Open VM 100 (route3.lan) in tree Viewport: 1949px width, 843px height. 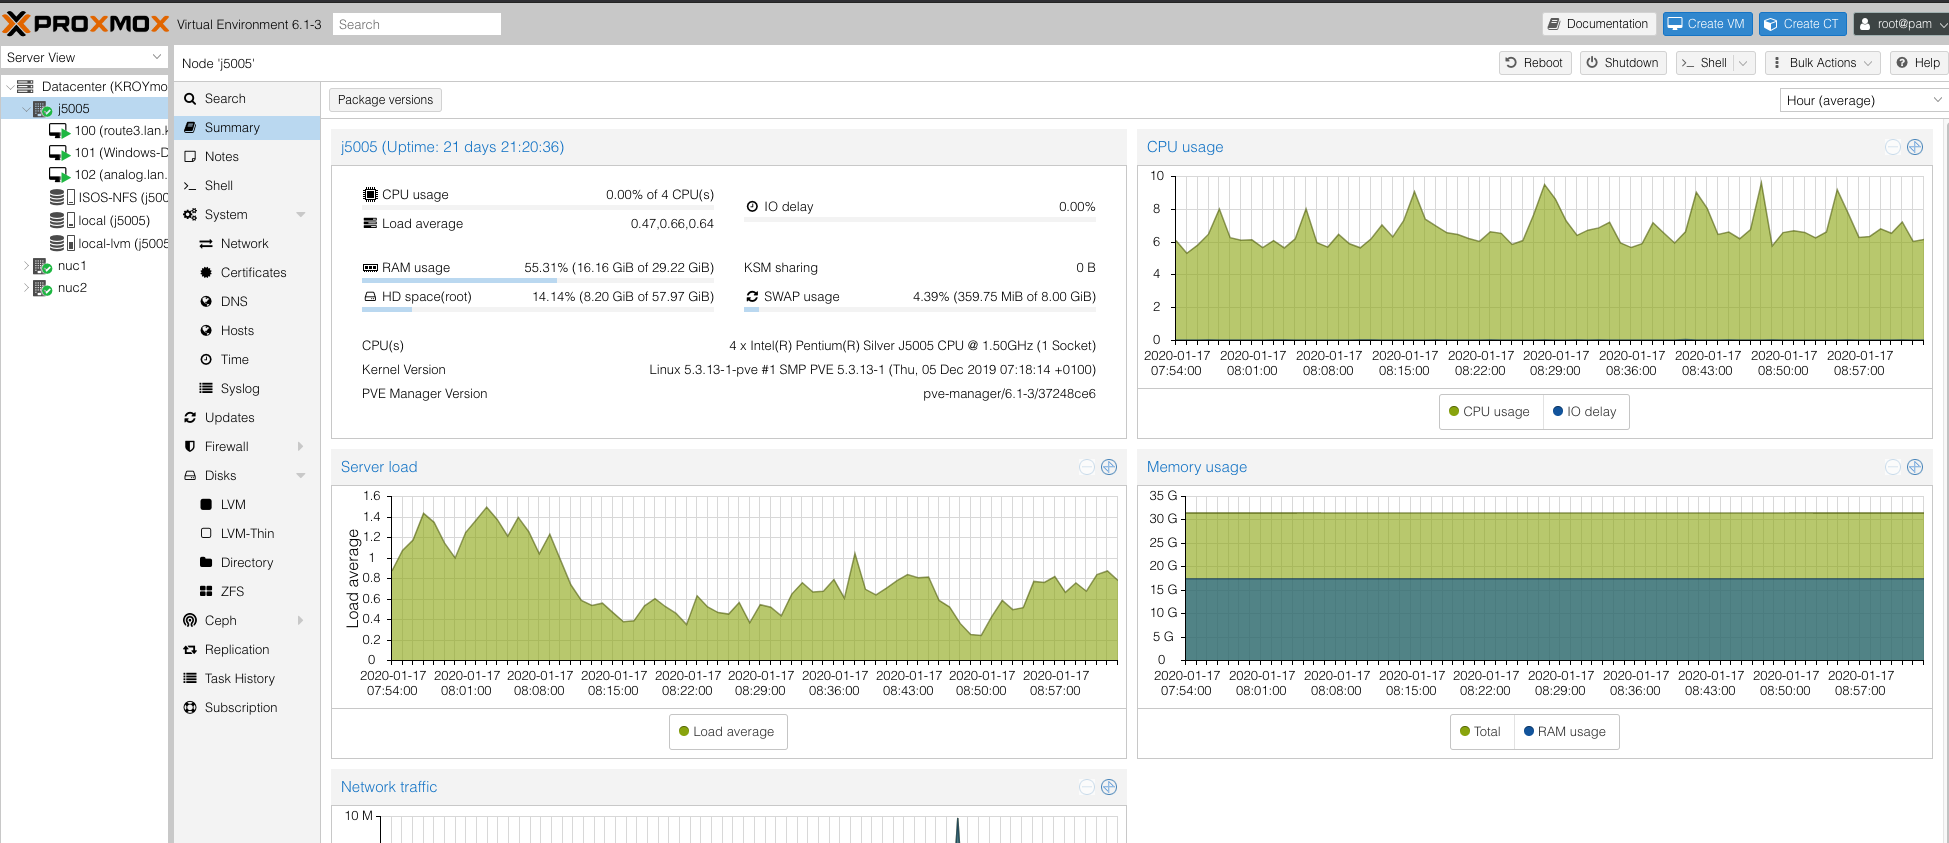point(108,131)
